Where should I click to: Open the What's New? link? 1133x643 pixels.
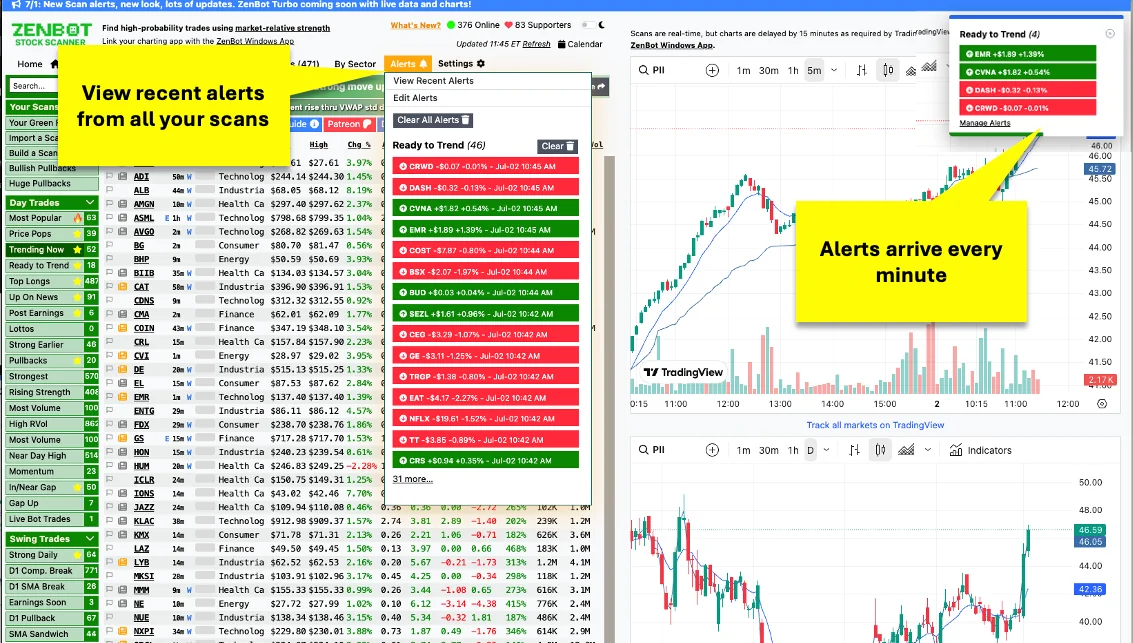coord(415,25)
